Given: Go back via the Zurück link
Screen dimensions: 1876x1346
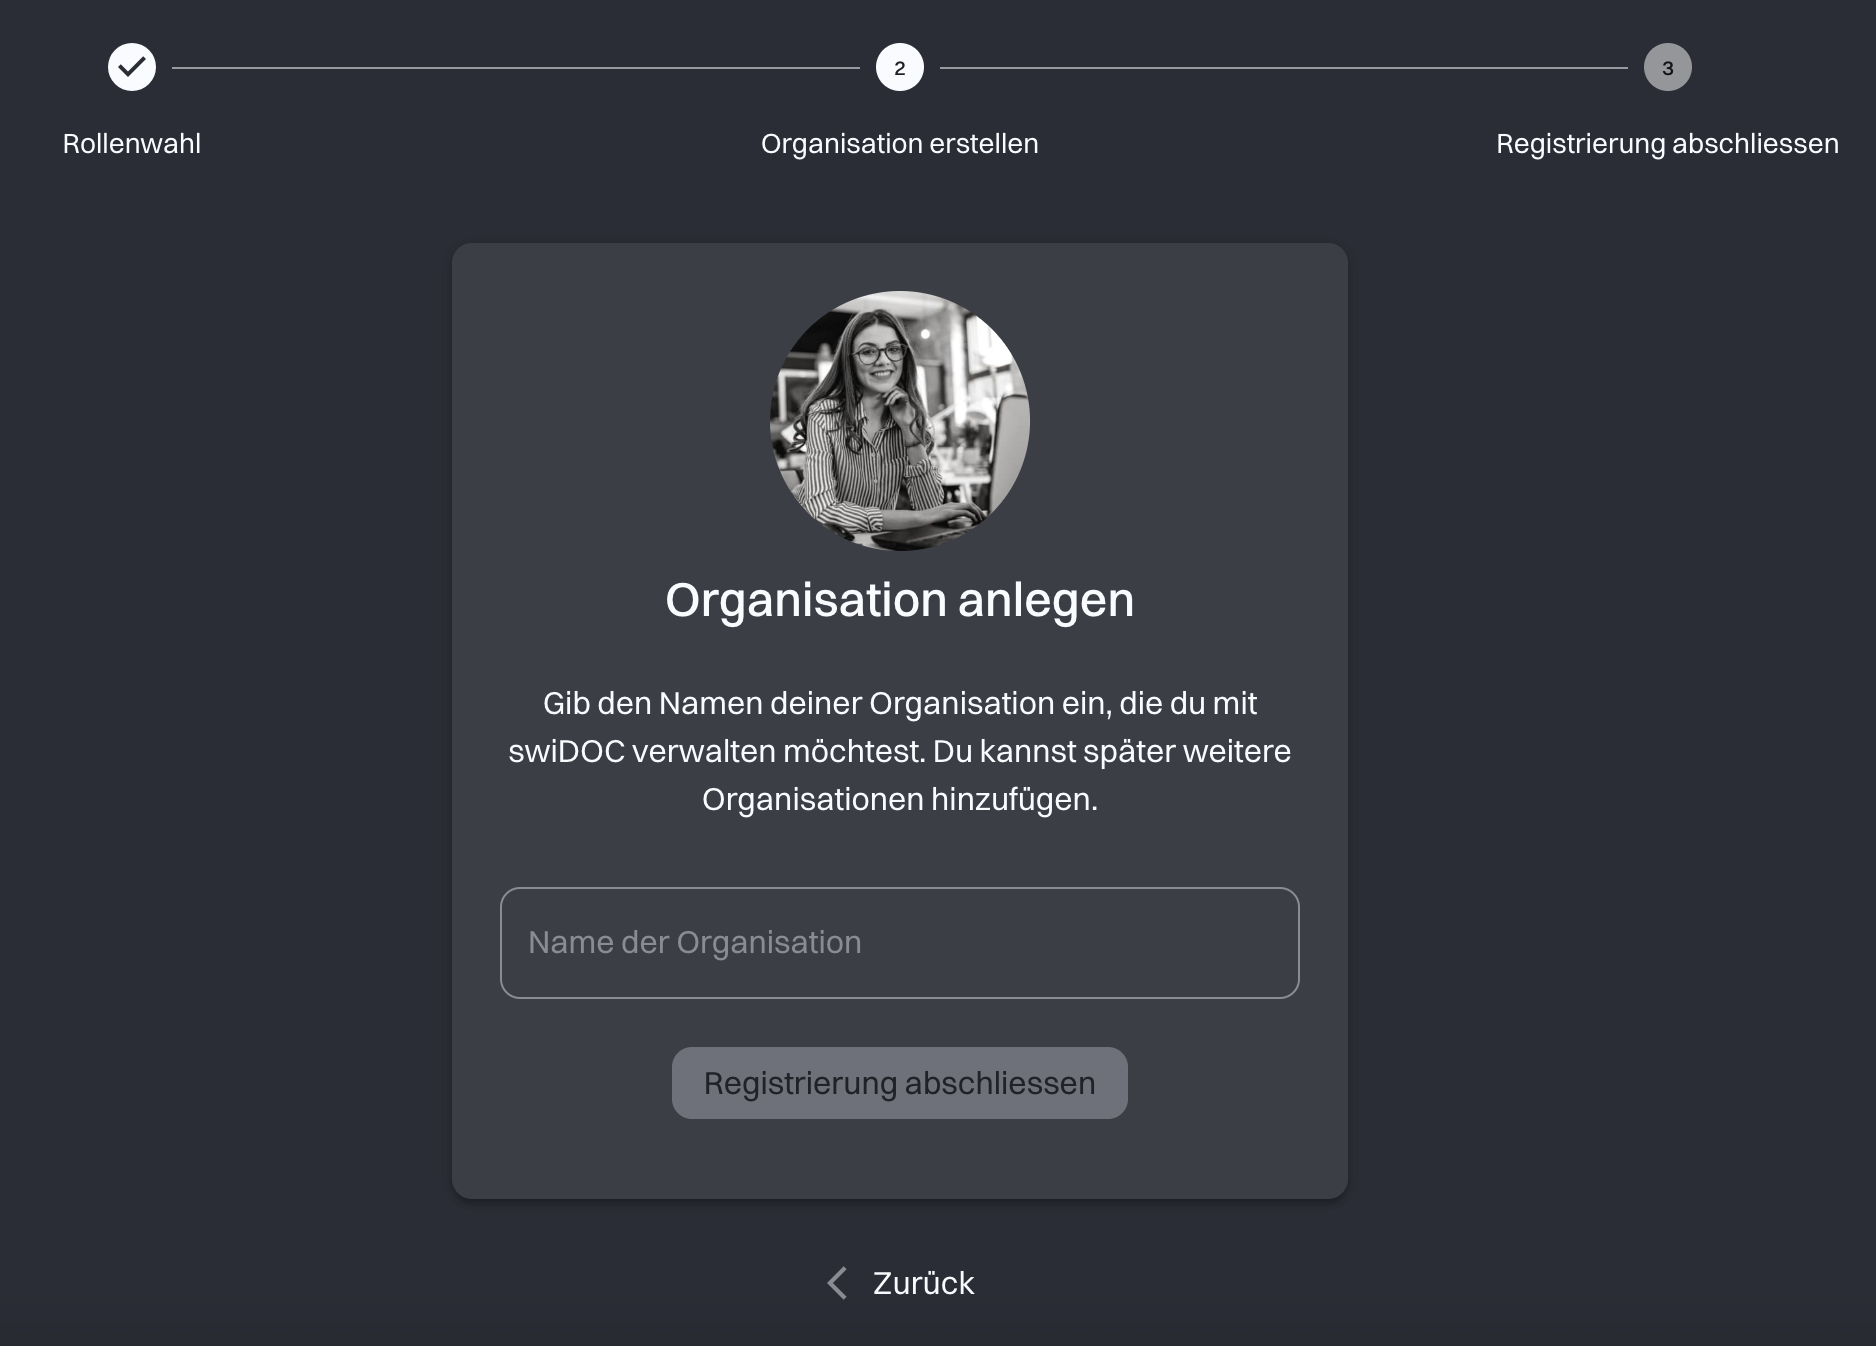Looking at the screenshot, I should pyautogui.click(x=923, y=1283).
